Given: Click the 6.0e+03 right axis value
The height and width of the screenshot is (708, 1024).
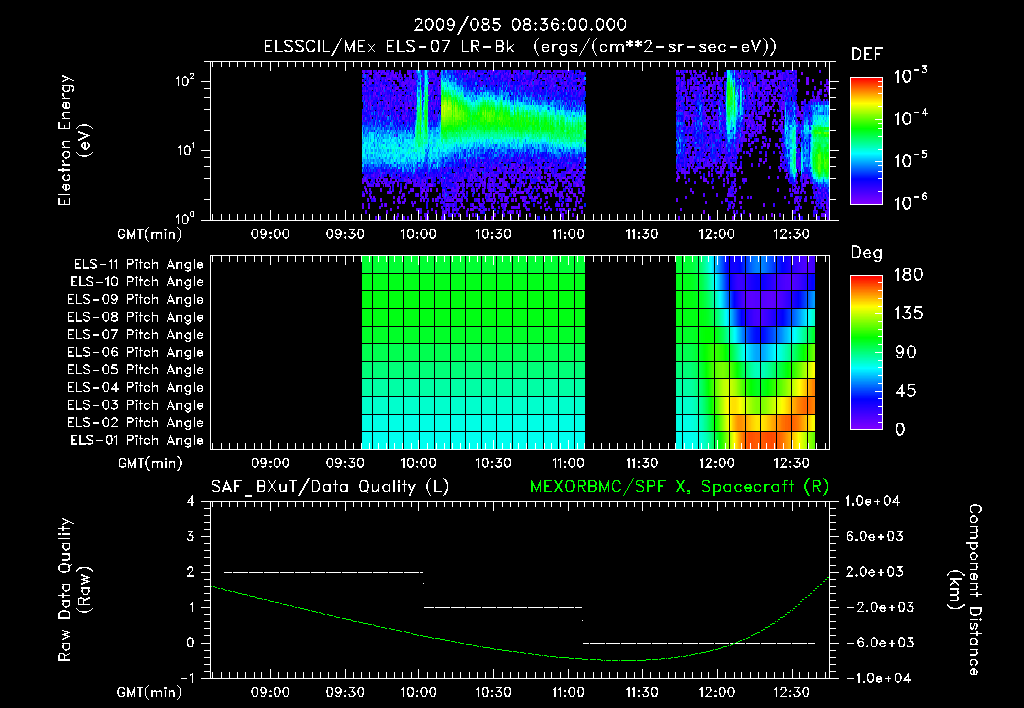Looking at the screenshot, I should coord(875,536).
